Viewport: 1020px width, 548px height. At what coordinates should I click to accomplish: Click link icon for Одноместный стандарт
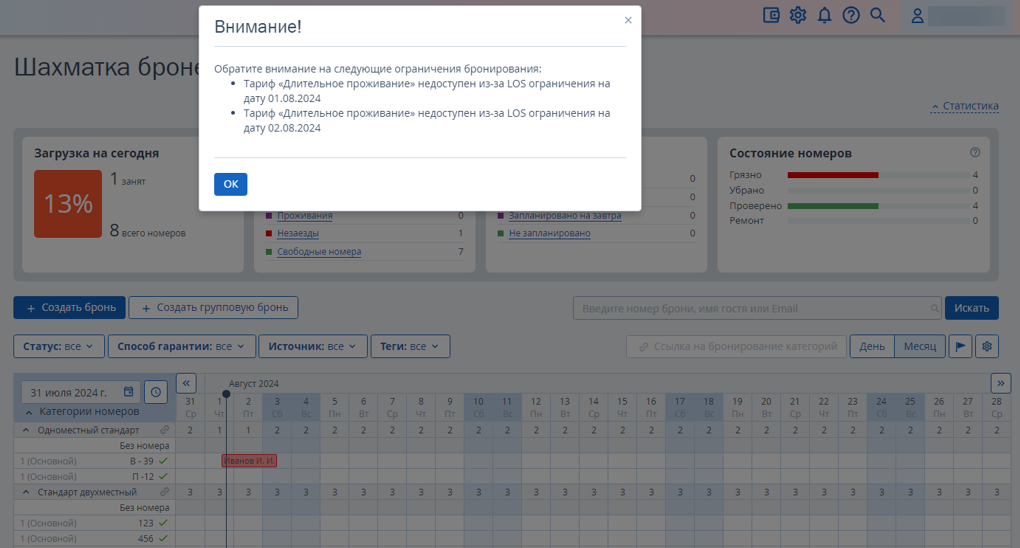point(165,430)
